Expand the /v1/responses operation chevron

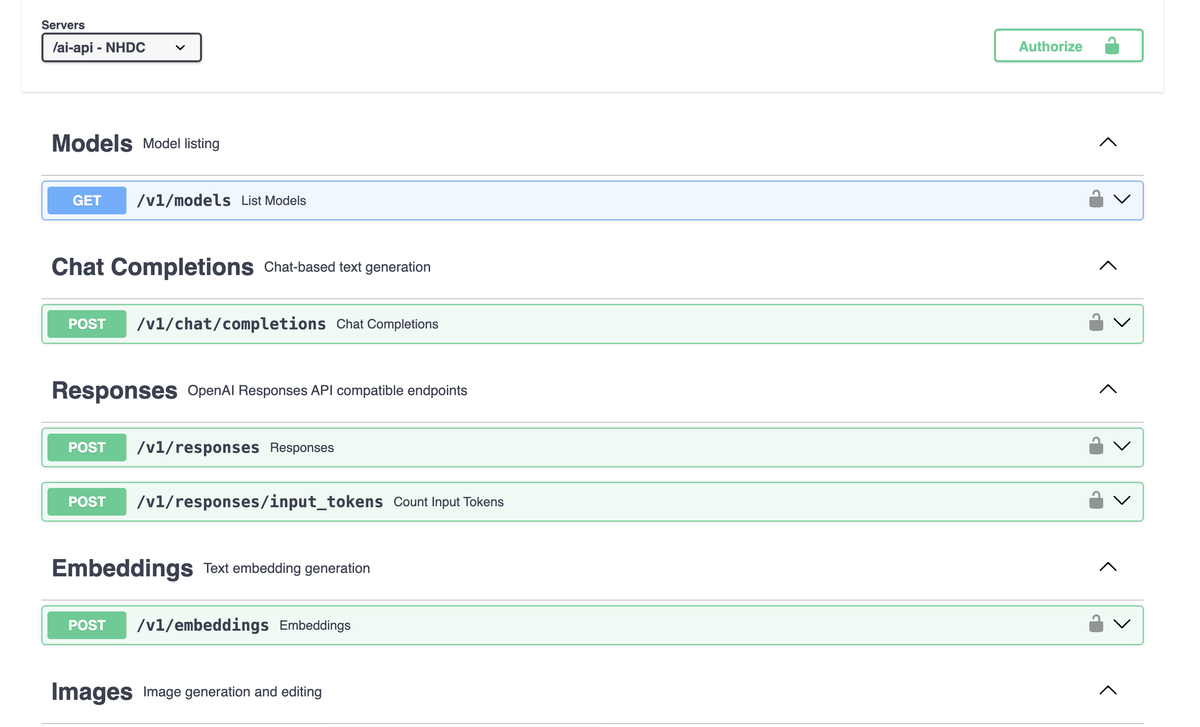tap(1122, 447)
